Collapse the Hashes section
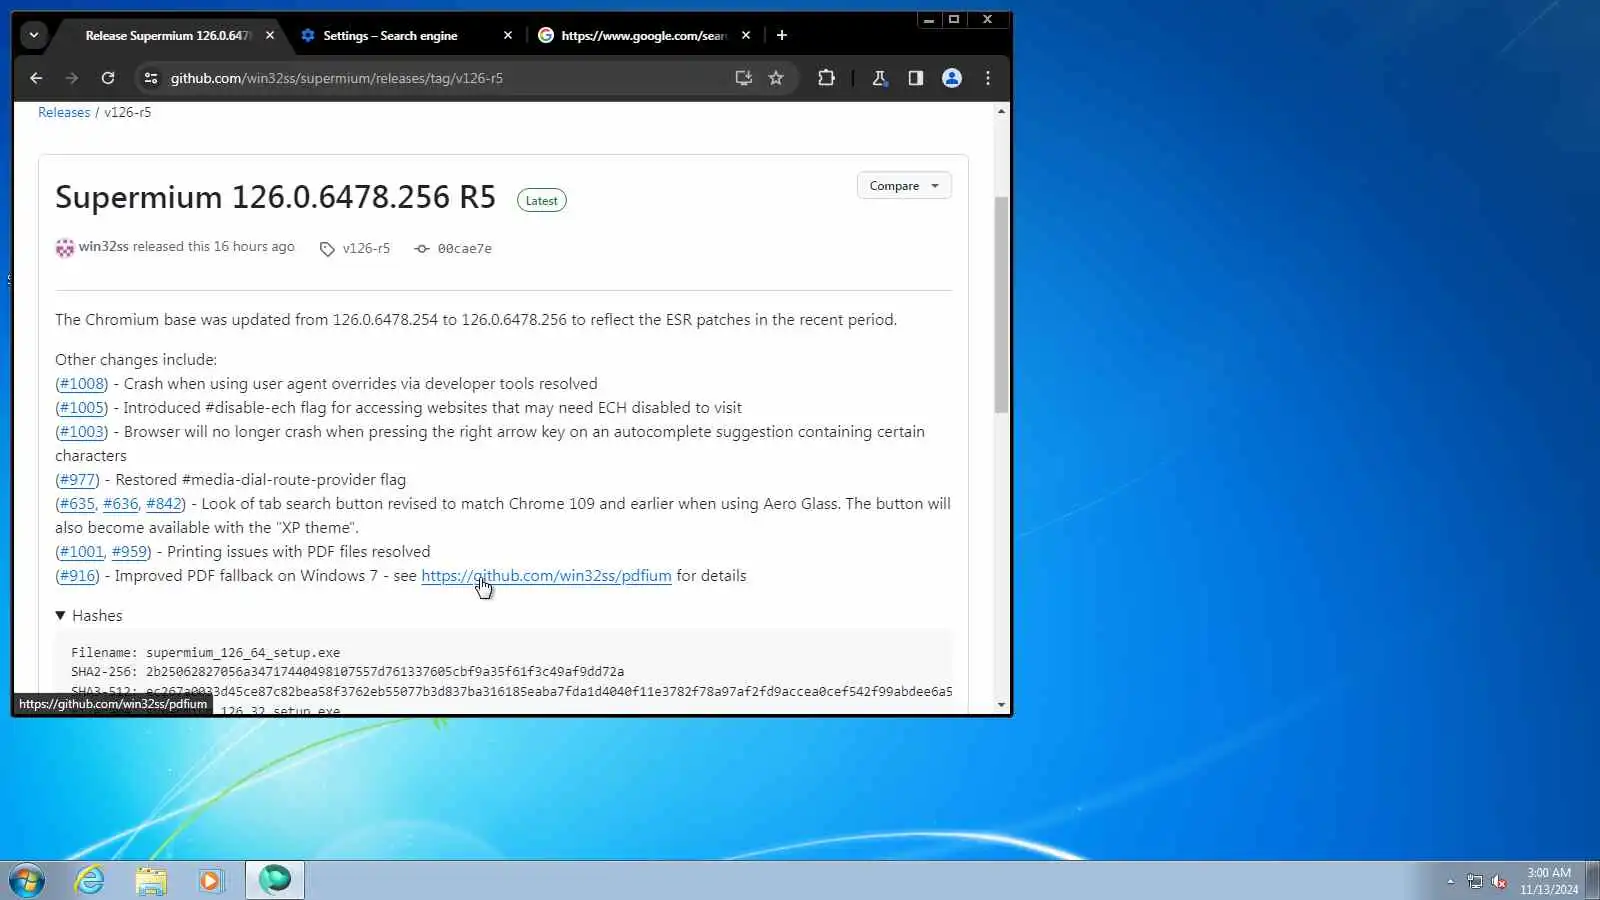This screenshot has height=900, width=1600. click(89, 616)
